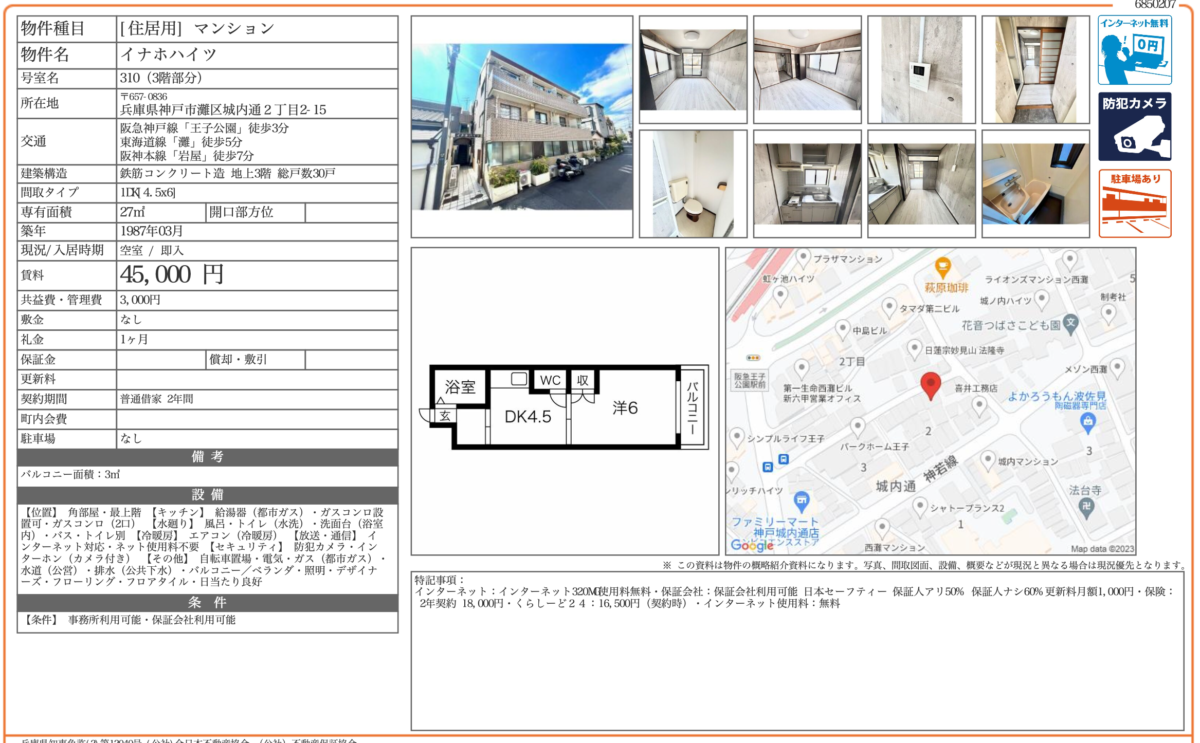Click the bus stop icon above 阪急王子公園駅前
Viewport: 1200px width, 743px height.
click(752, 357)
